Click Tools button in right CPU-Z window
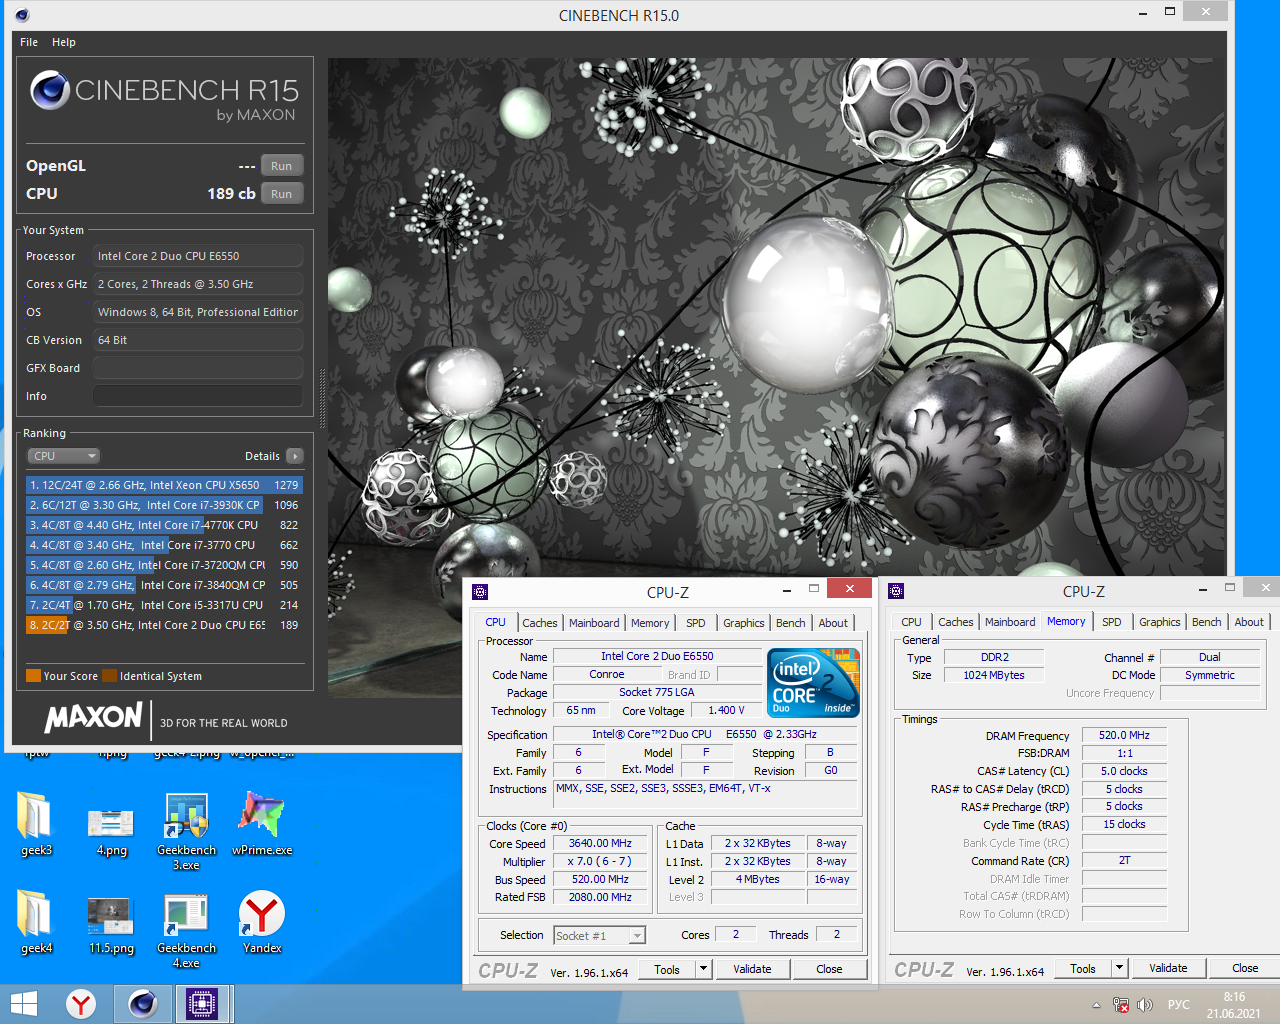1280x1024 pixels. click(x=1083, y=968)
